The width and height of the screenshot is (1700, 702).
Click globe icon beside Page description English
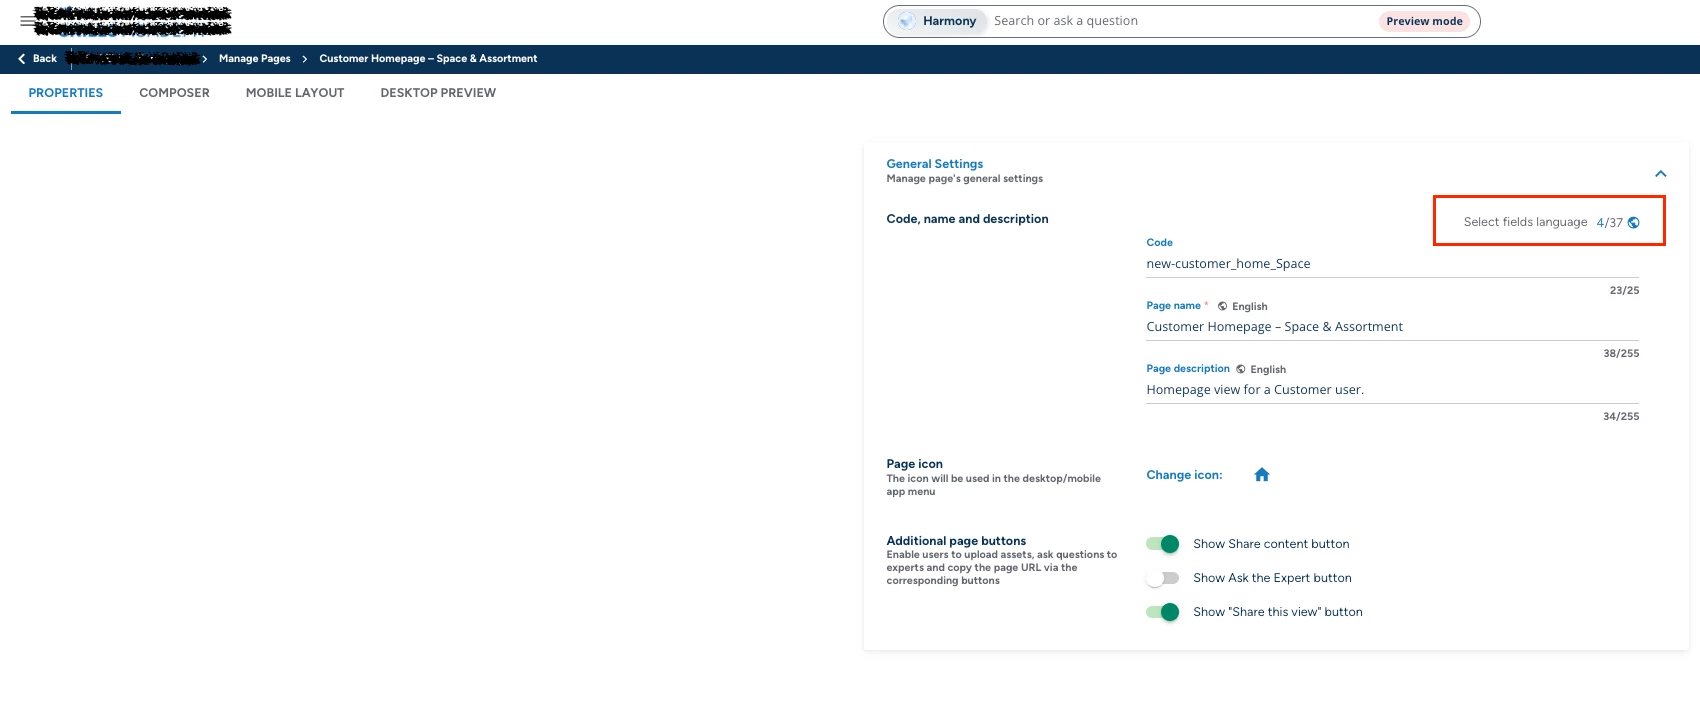tap(1241, 369)
